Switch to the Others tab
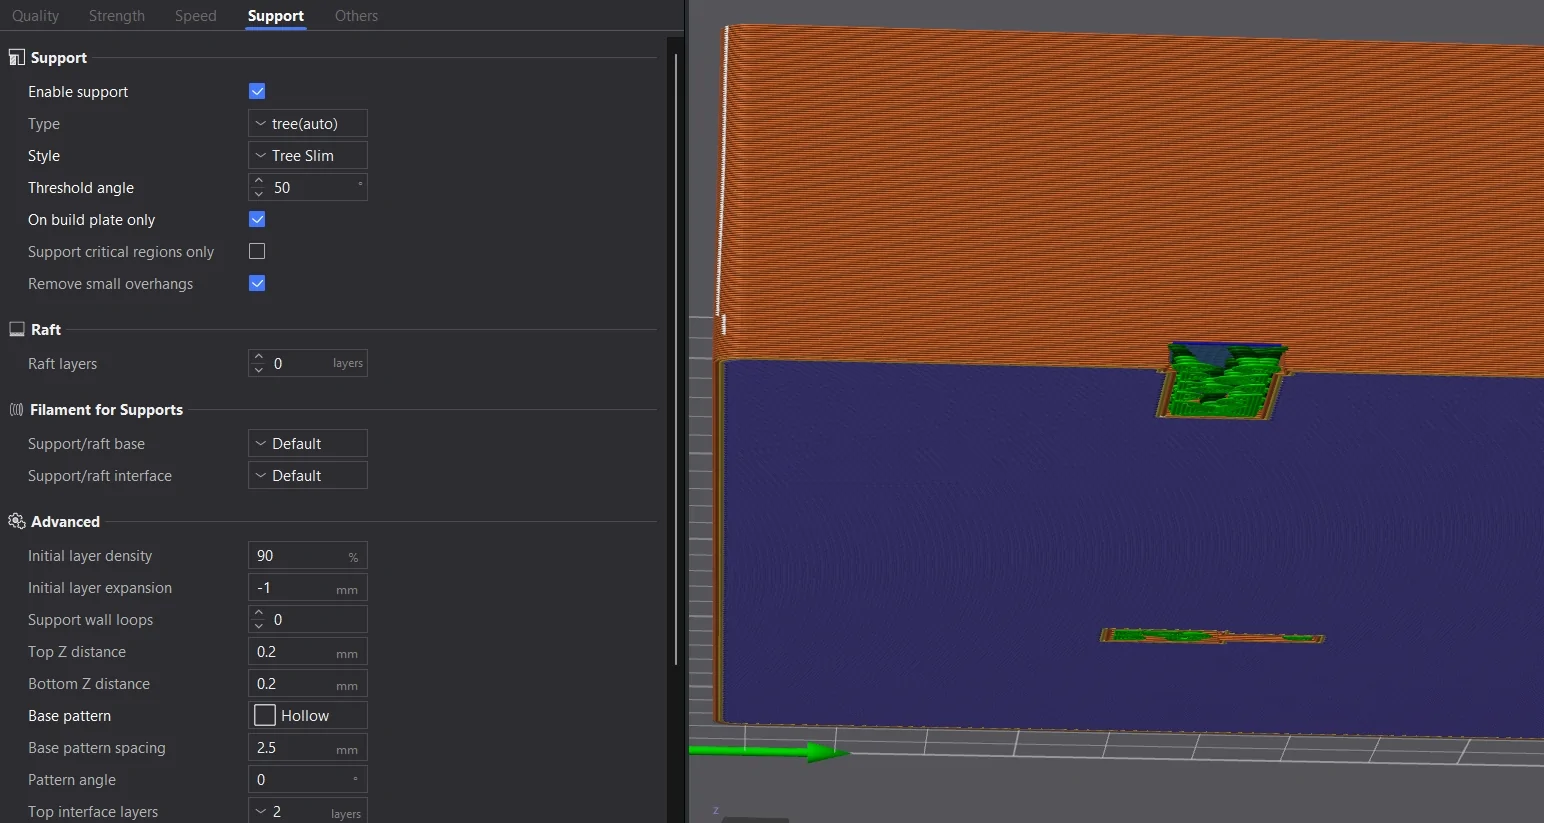Viewport: 1544px width, 823px height. 357,16
